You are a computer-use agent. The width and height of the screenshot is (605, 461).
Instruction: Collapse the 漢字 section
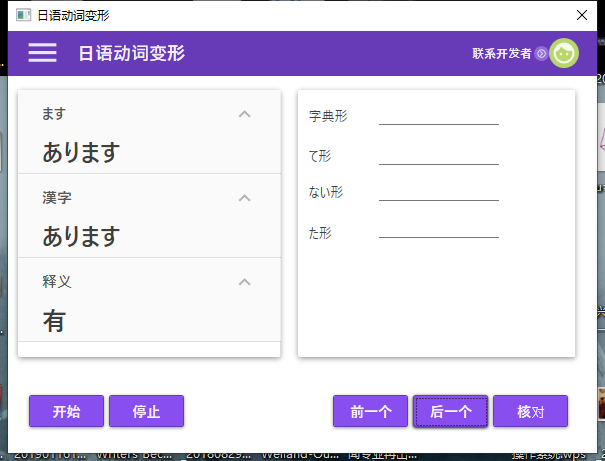(245, 198)
